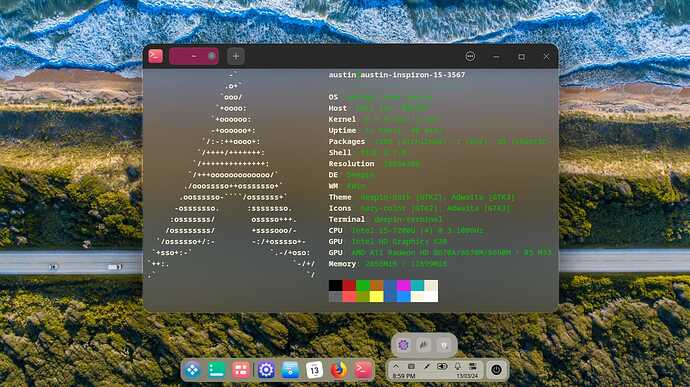Launch the Calendar app showing 13
690x387 pixels.
pyautogui.click(x=314, y=370)
